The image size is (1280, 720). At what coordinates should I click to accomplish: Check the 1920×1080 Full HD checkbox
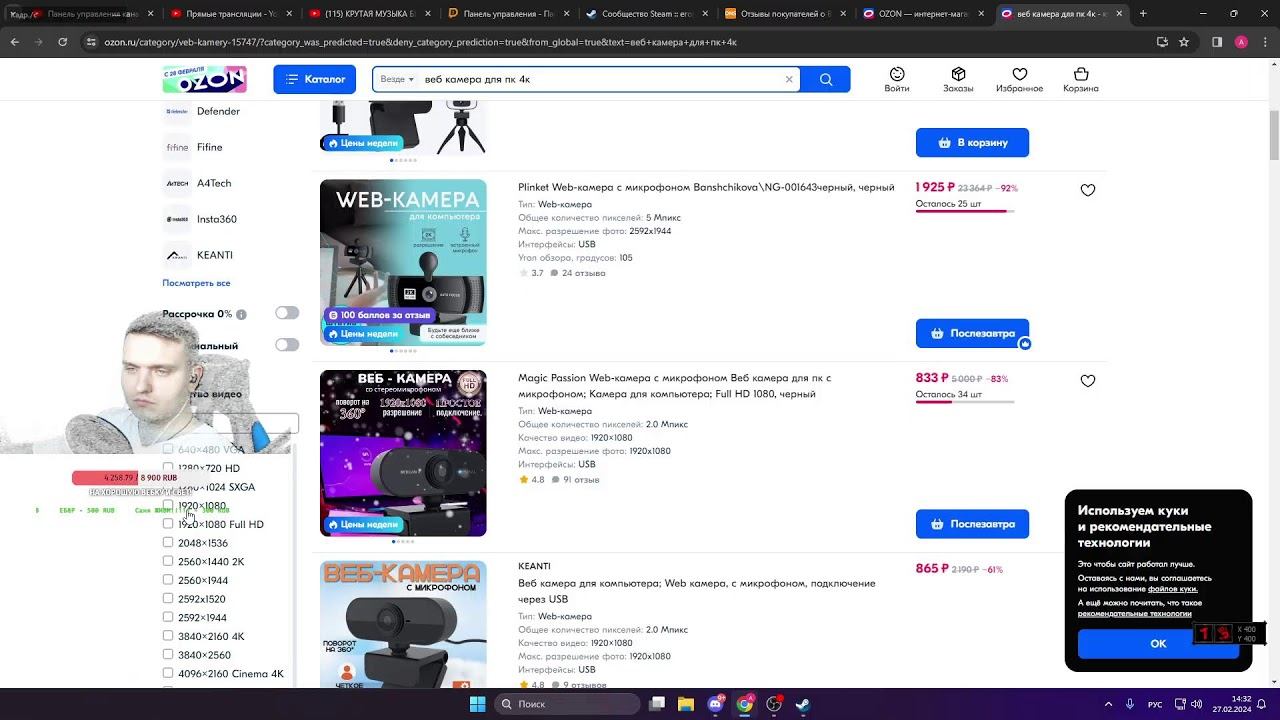pyautogui.click(x=168, y=524)
